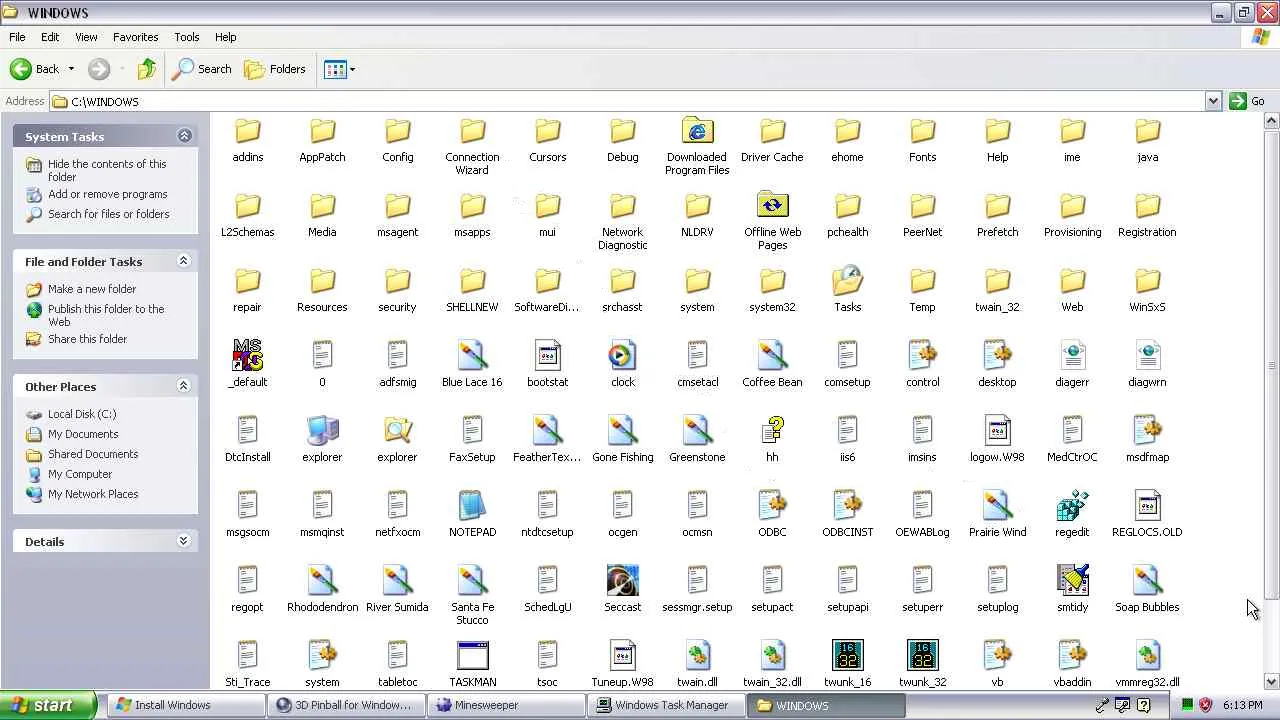Select the twain.dll file icon

click(697, 656)
